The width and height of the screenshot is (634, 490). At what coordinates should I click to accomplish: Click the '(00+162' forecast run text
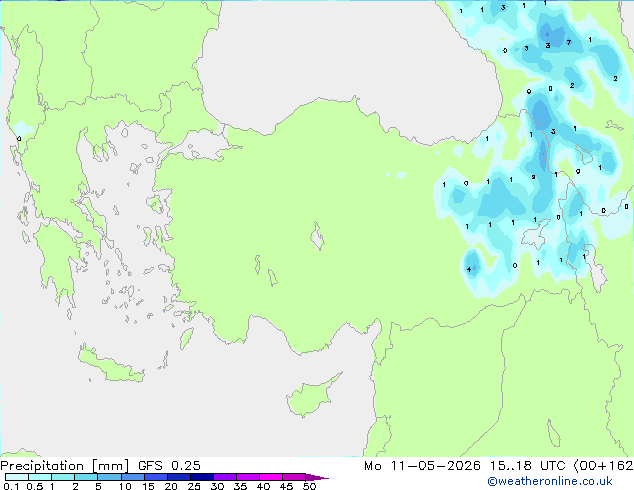[x=603, y=466]
